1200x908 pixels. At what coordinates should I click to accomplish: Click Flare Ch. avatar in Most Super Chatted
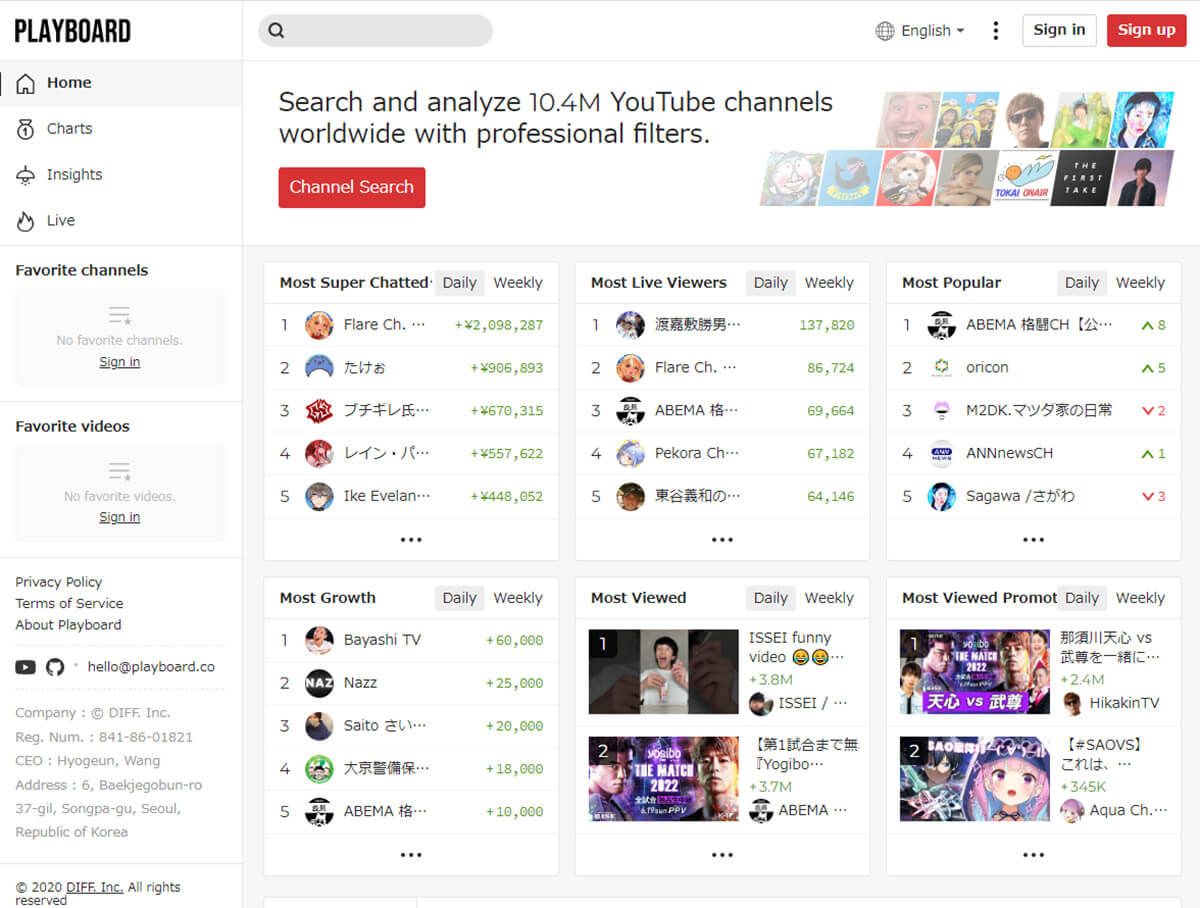[319, 325]
